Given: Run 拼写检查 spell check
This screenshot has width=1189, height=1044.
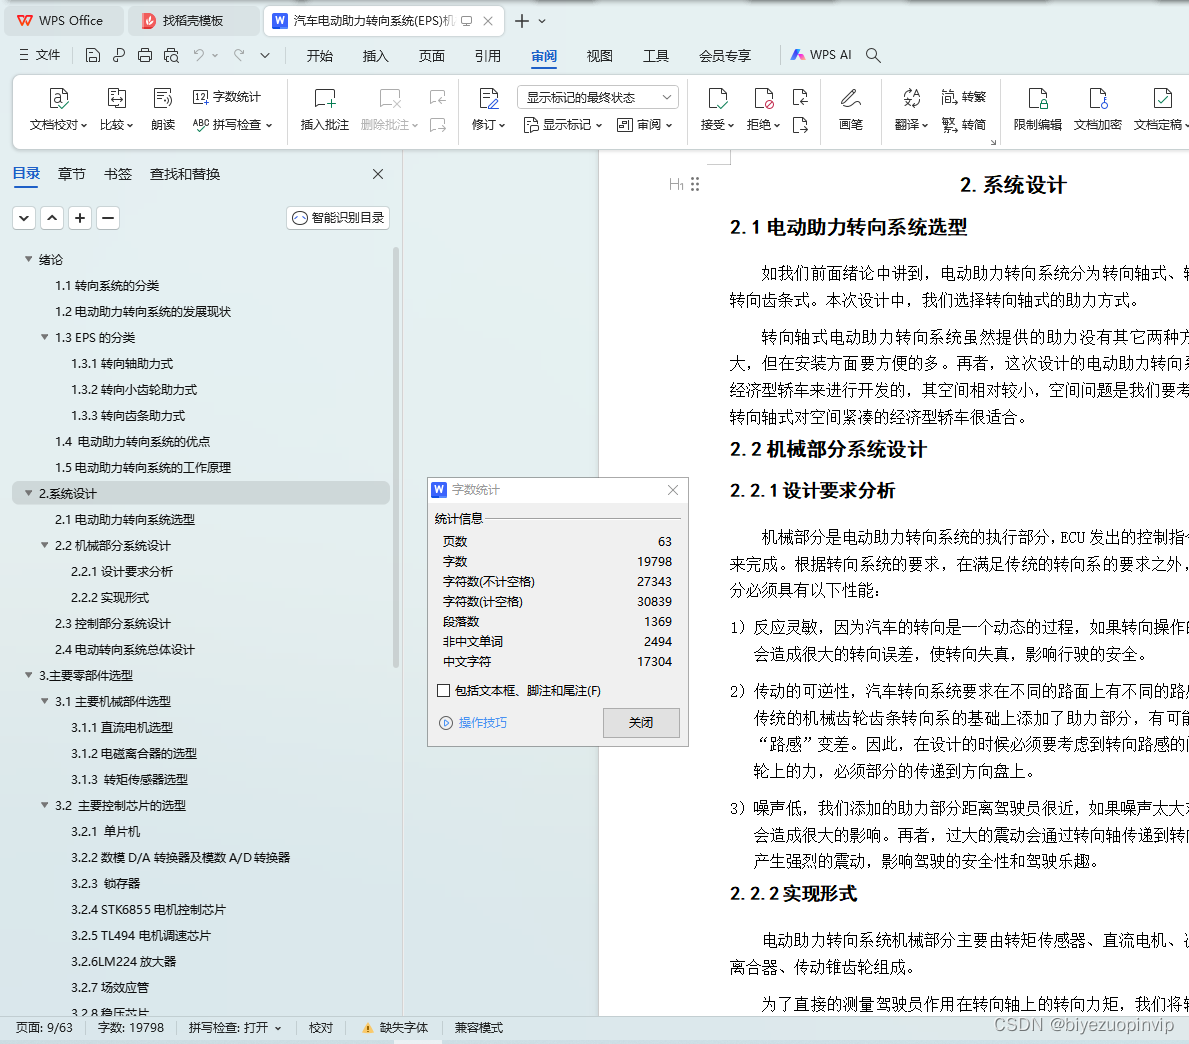Looking at the screenshot, I should tap(232, 124).
